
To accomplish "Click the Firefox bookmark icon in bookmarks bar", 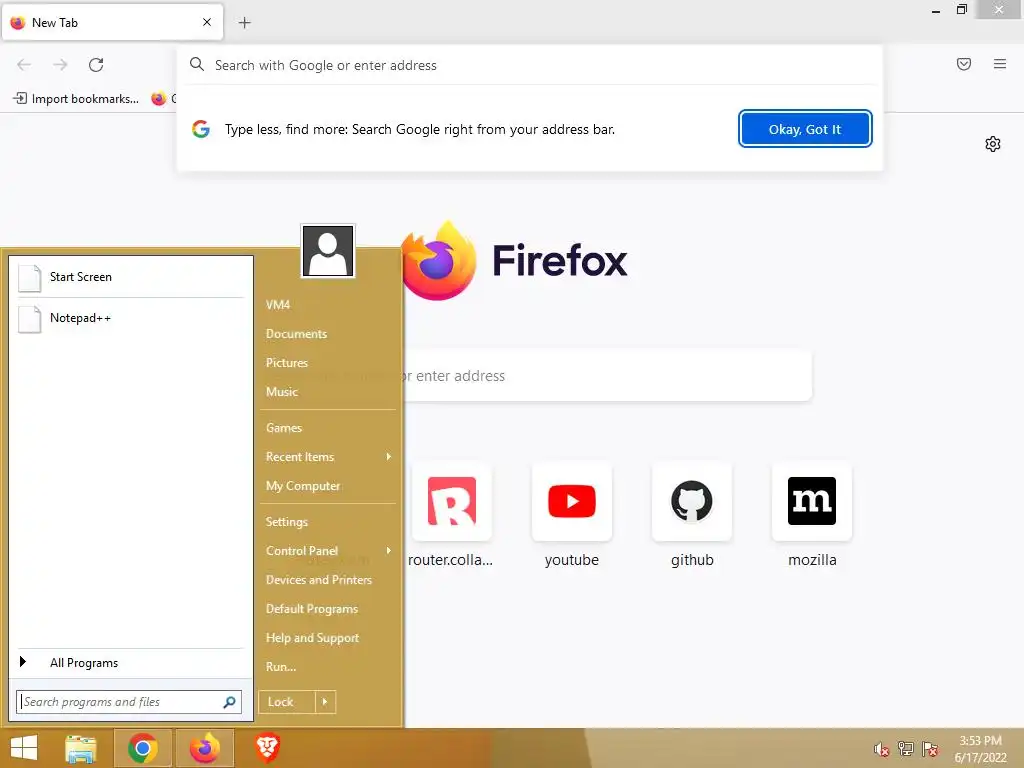I will (x=159, y=99).
